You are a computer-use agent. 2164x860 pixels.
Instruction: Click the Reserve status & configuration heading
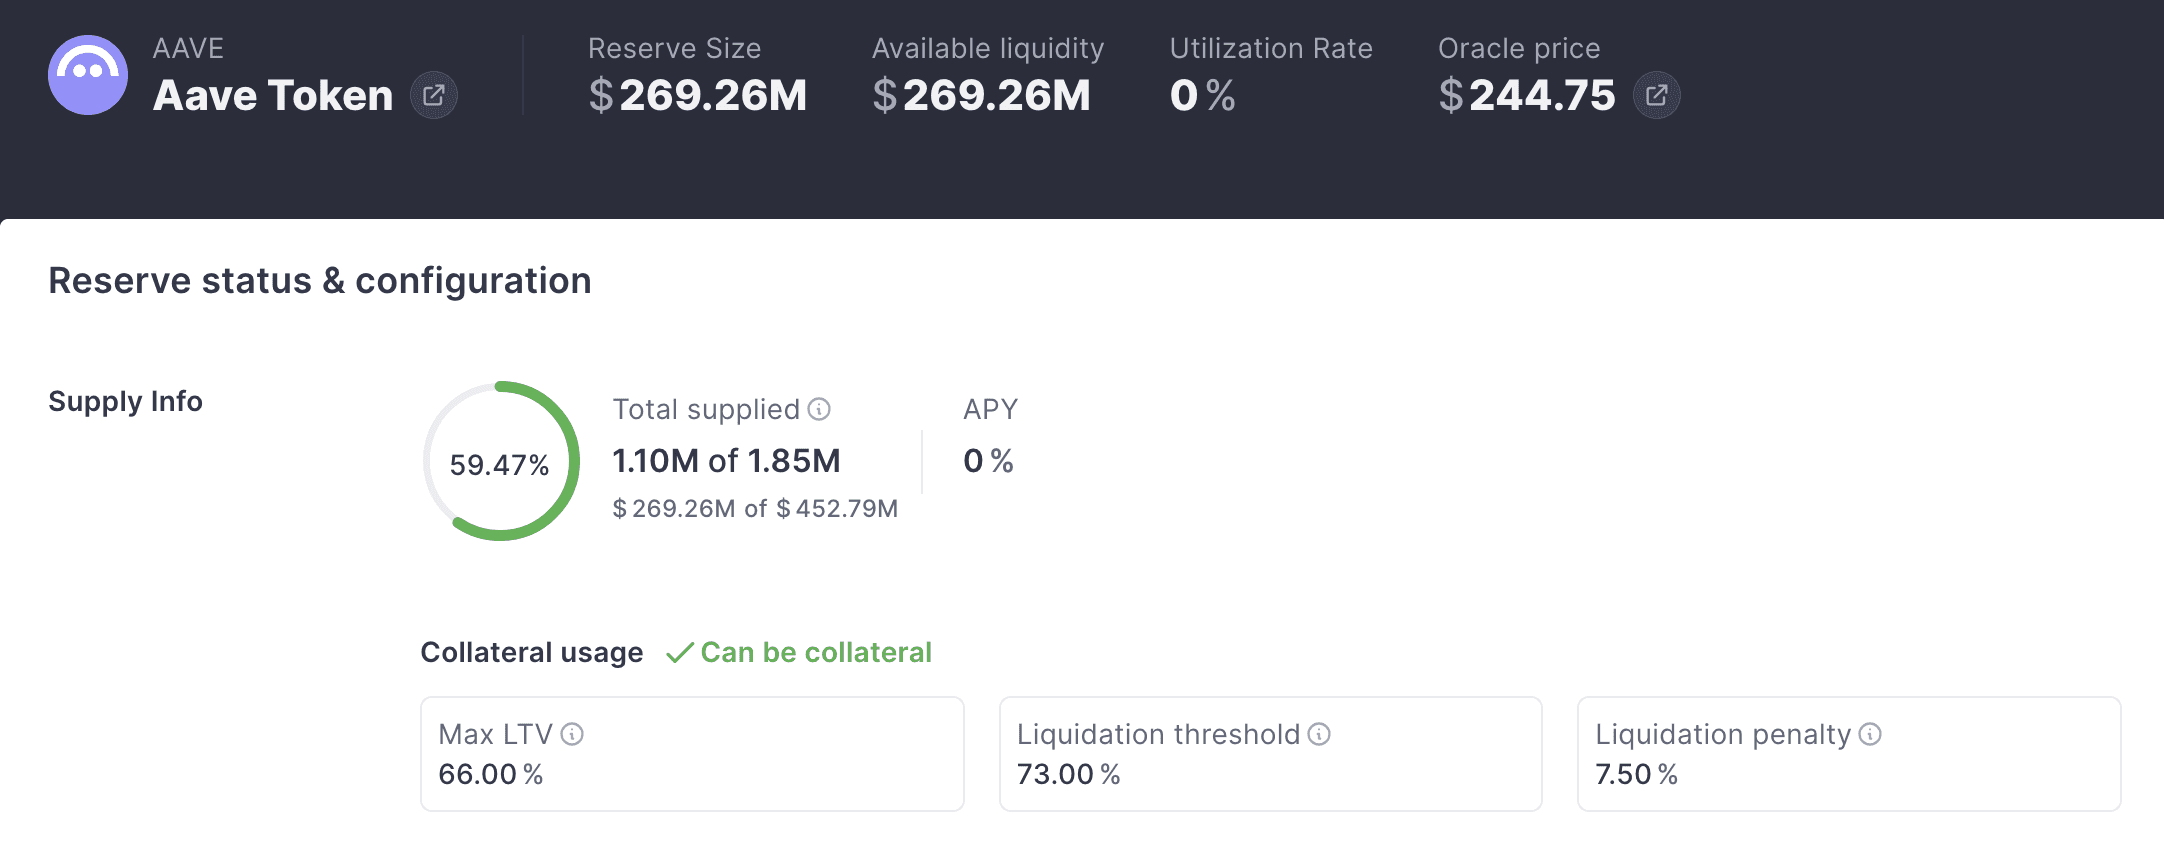click(x=320, y=281)
